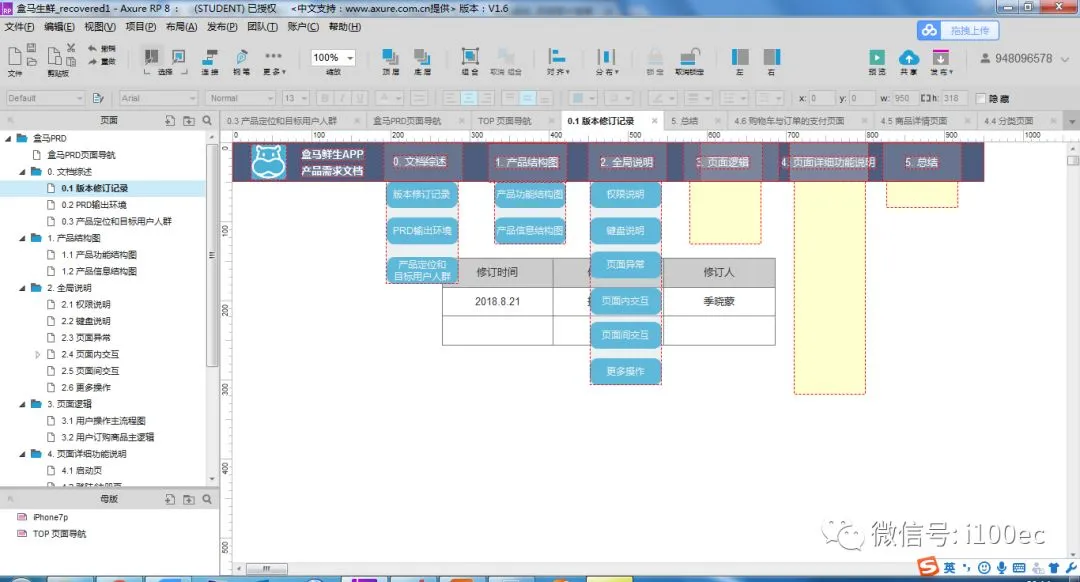Toggle italic text formatting

(342, 98)
